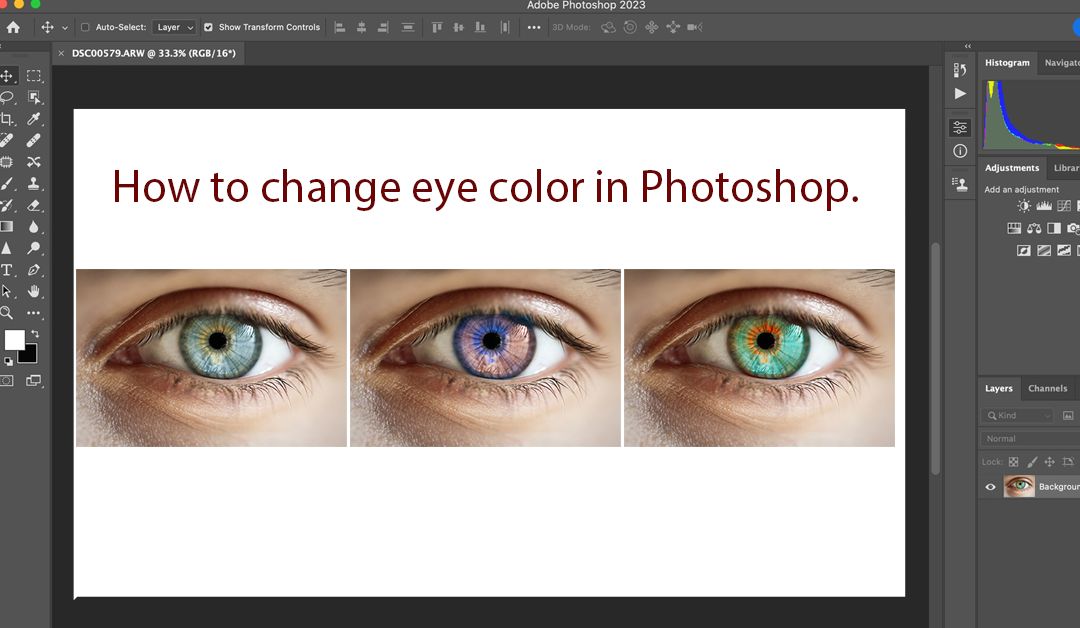Click the Add an adjustment Levels button
This screenshot has height=628, width=1080.
1044,206
